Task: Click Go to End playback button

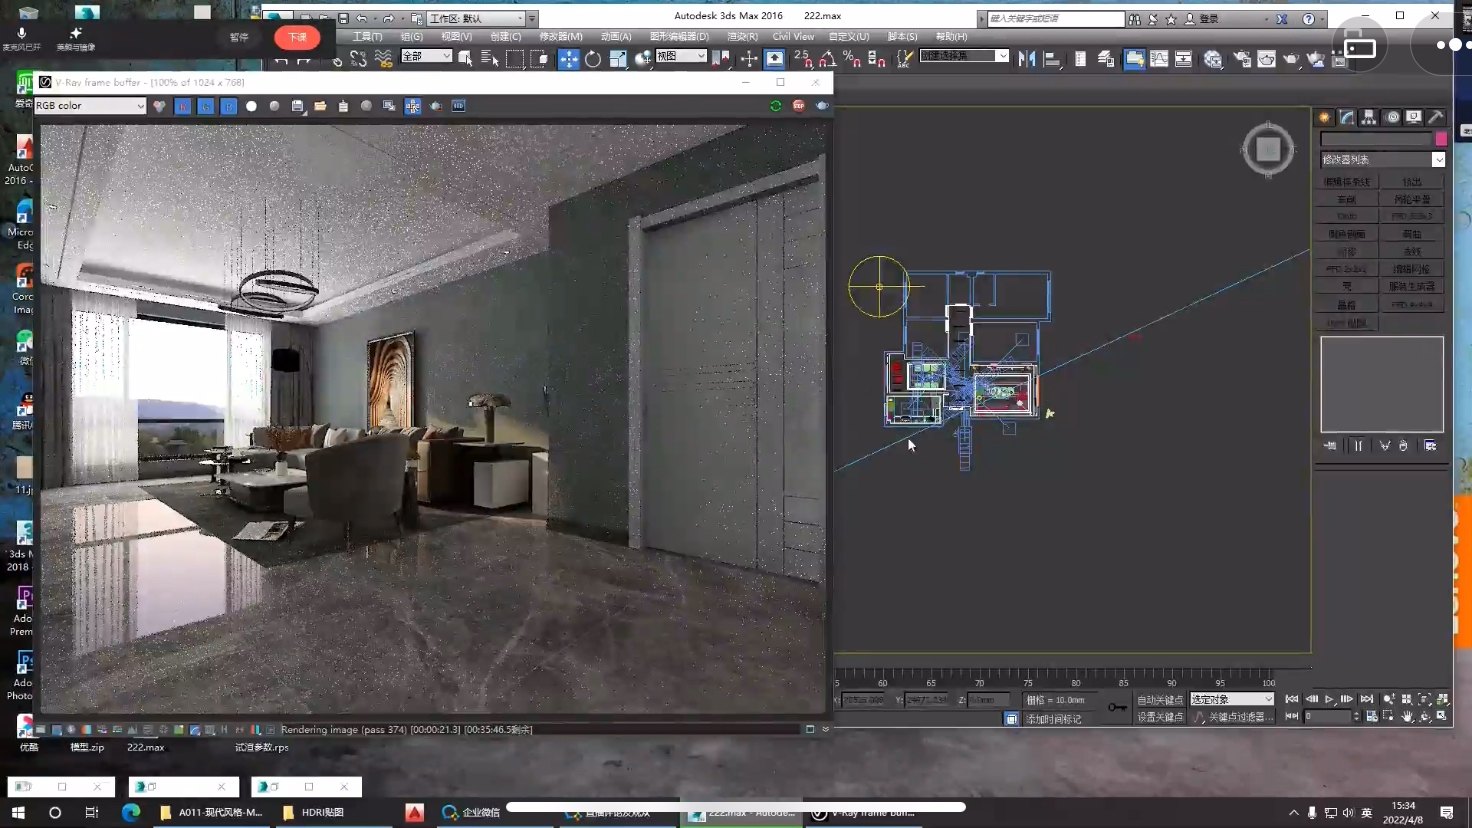Action: (1366, 699)
